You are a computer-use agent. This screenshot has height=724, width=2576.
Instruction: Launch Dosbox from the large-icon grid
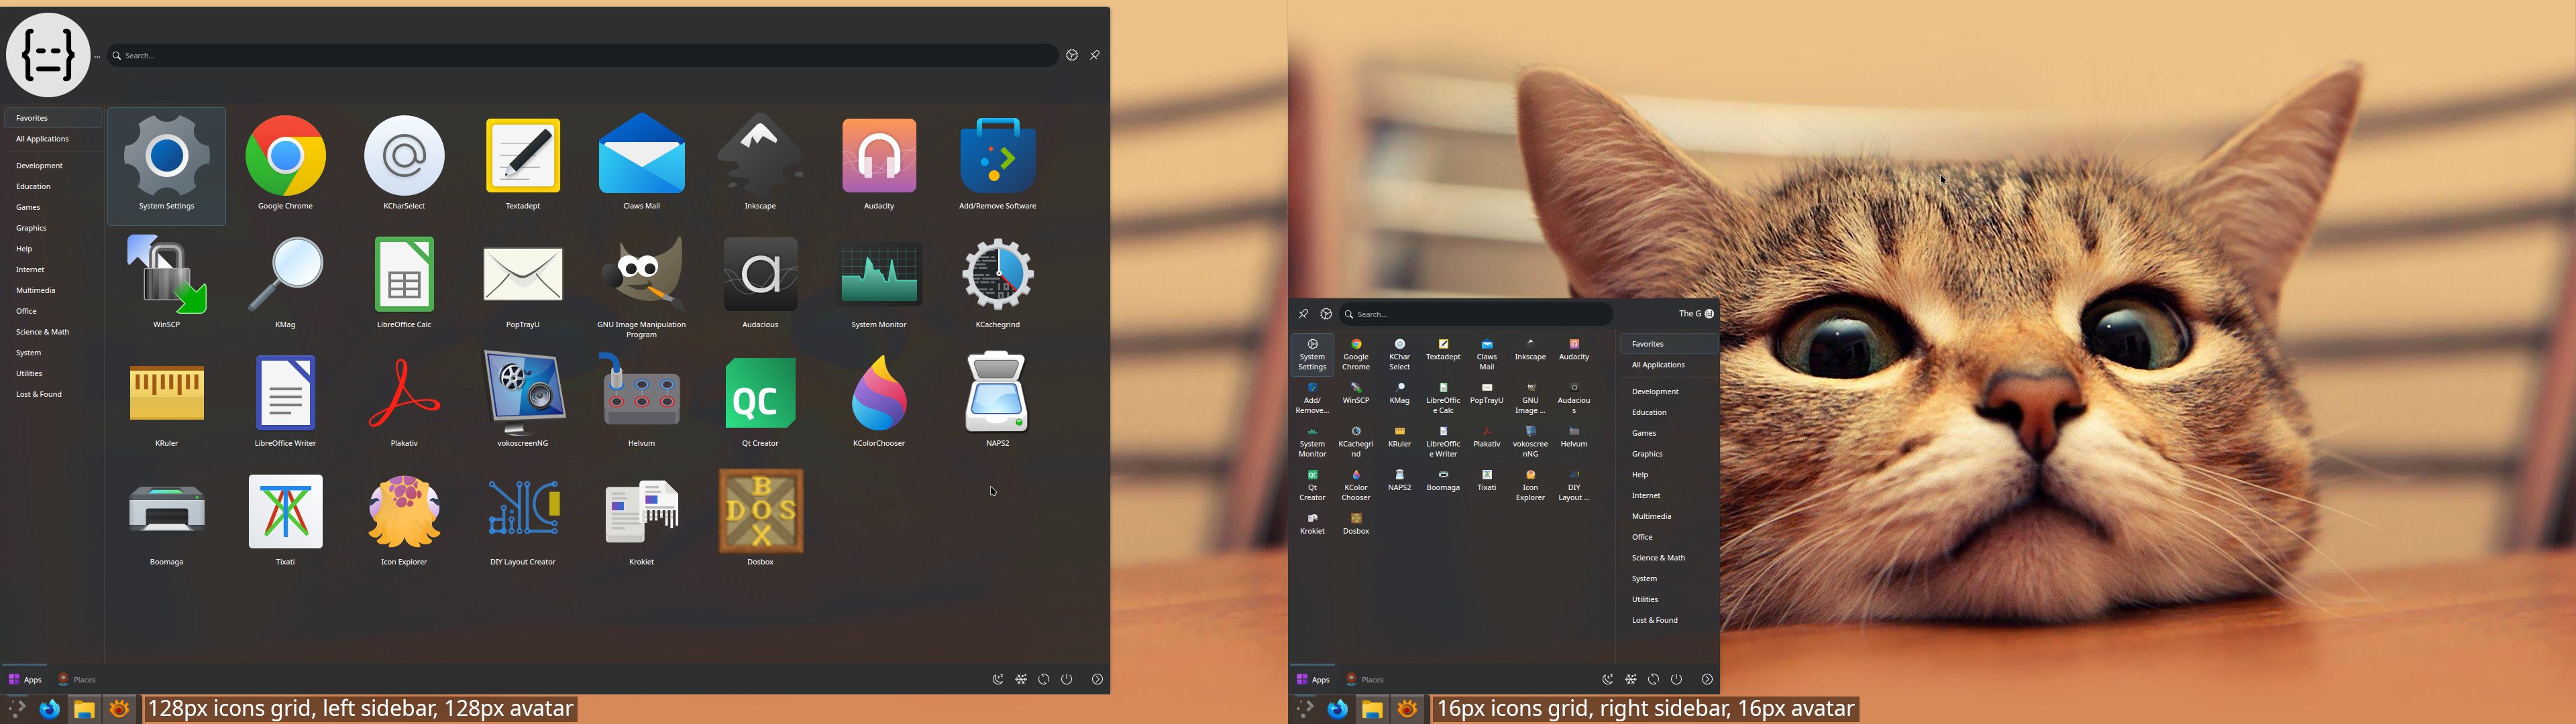[760, 519]
